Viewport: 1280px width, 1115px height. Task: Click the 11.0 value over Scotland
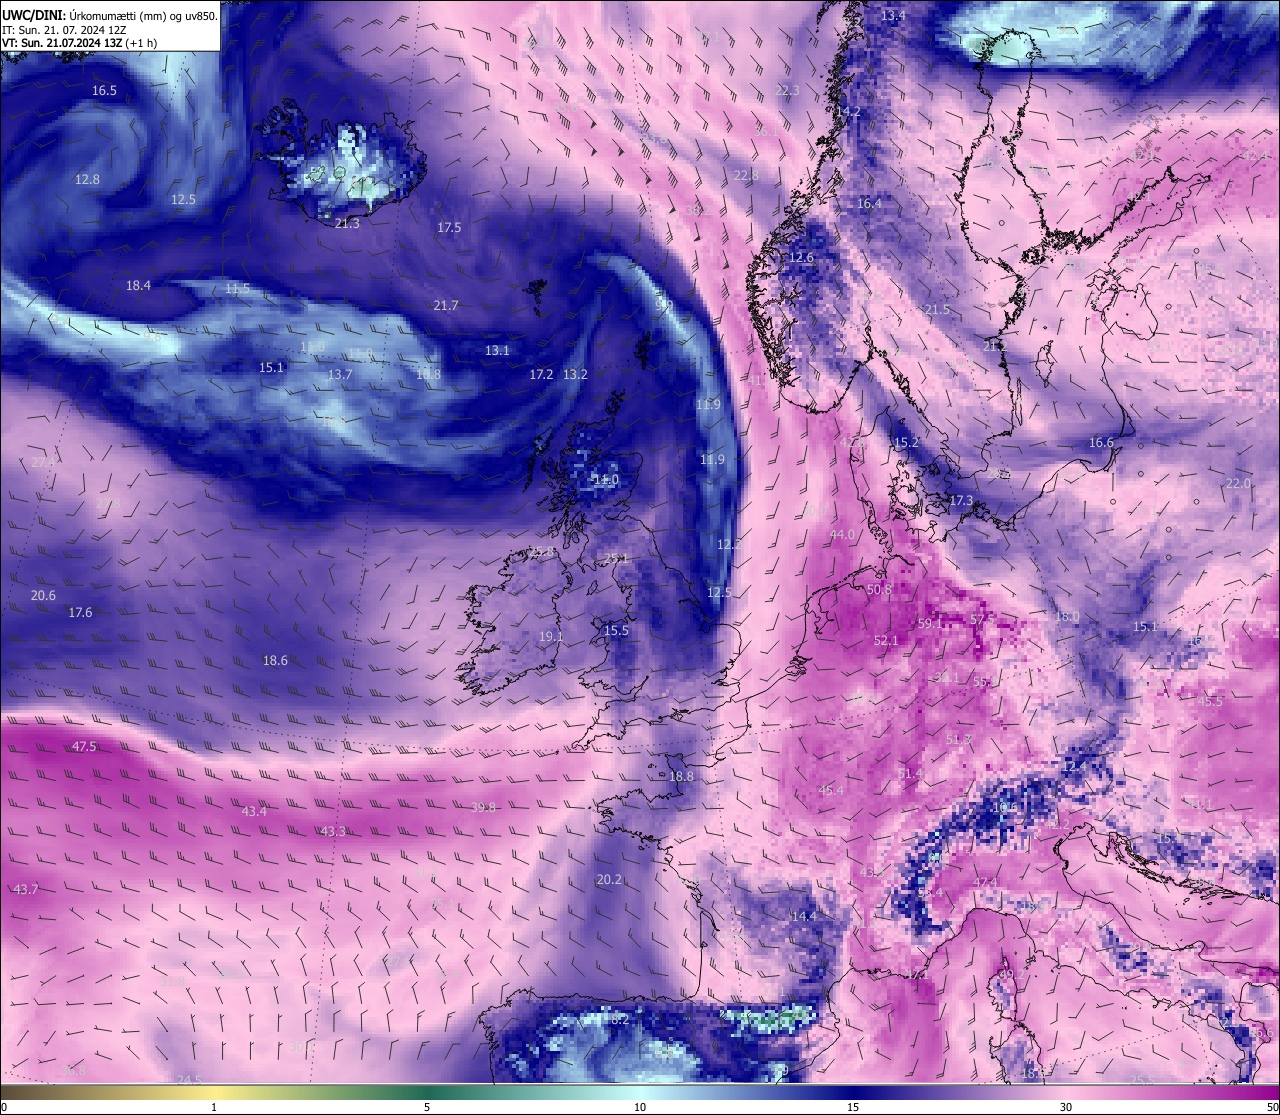[x=606, y=480]
